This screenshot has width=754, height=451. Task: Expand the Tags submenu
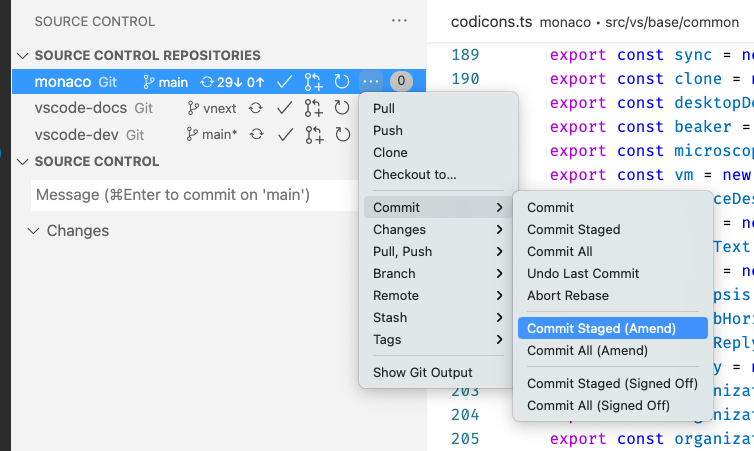coord(438,339)
